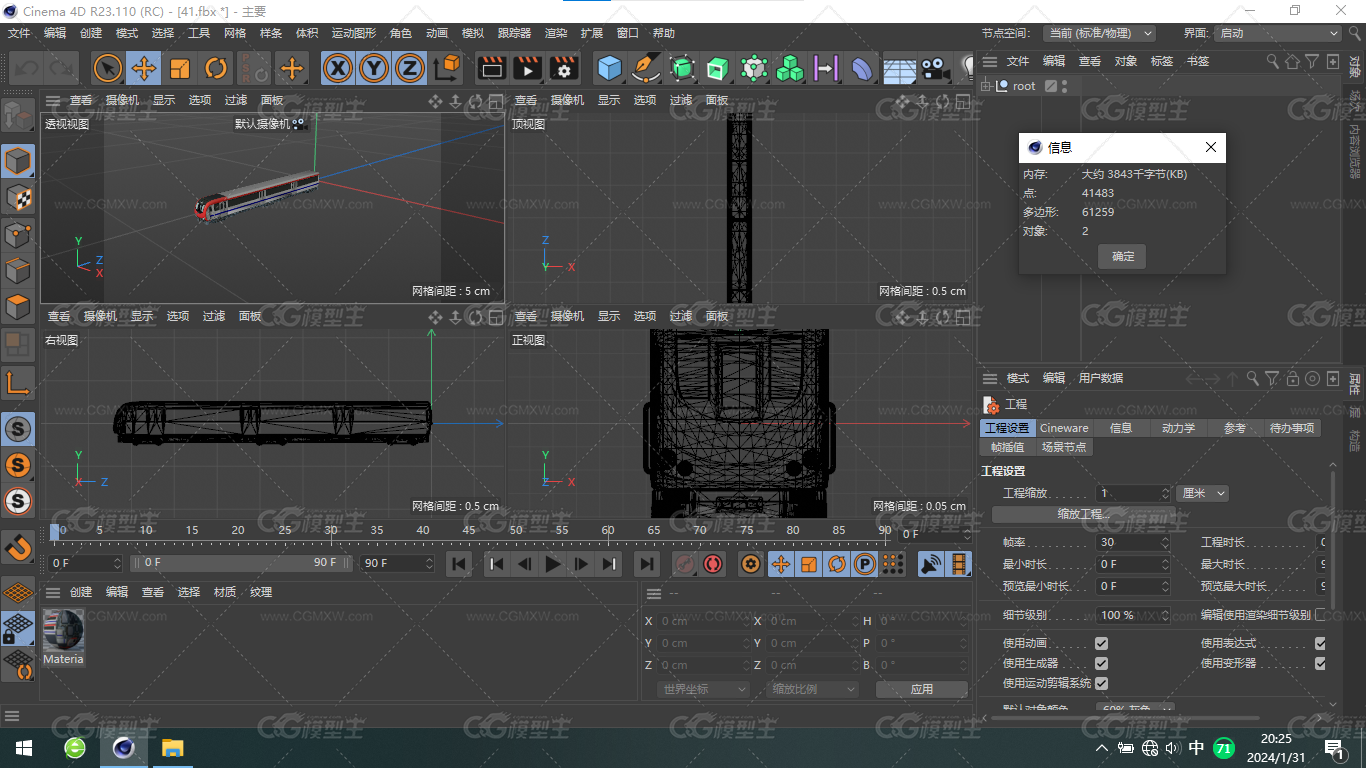Render the active view

(491, 68)
